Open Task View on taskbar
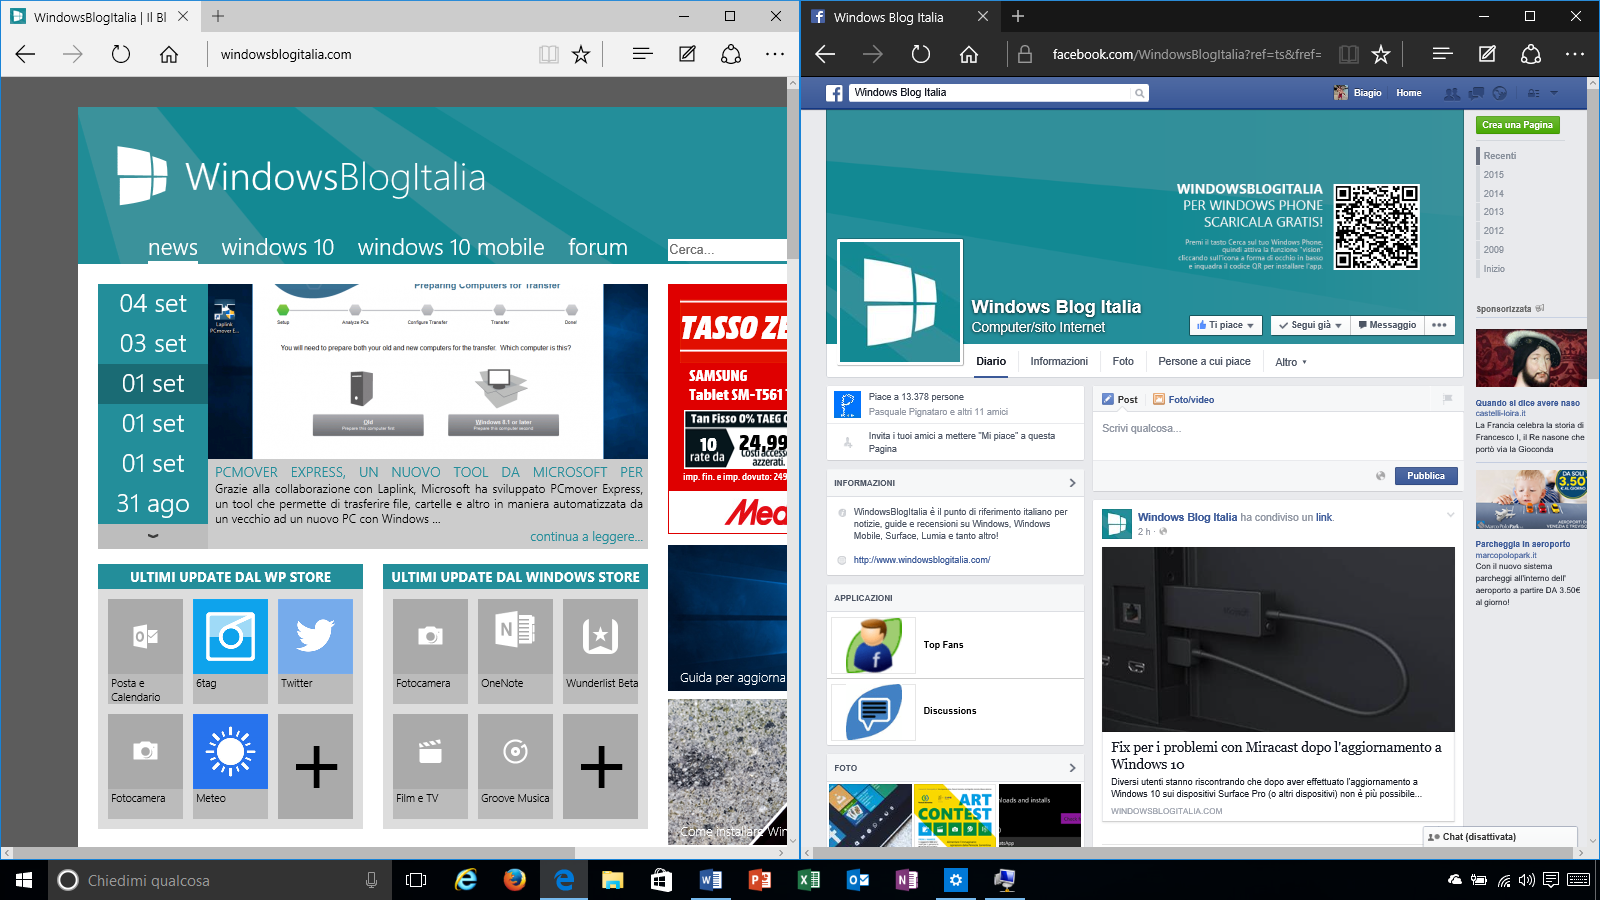1600x900 pixels. (416, 880)
